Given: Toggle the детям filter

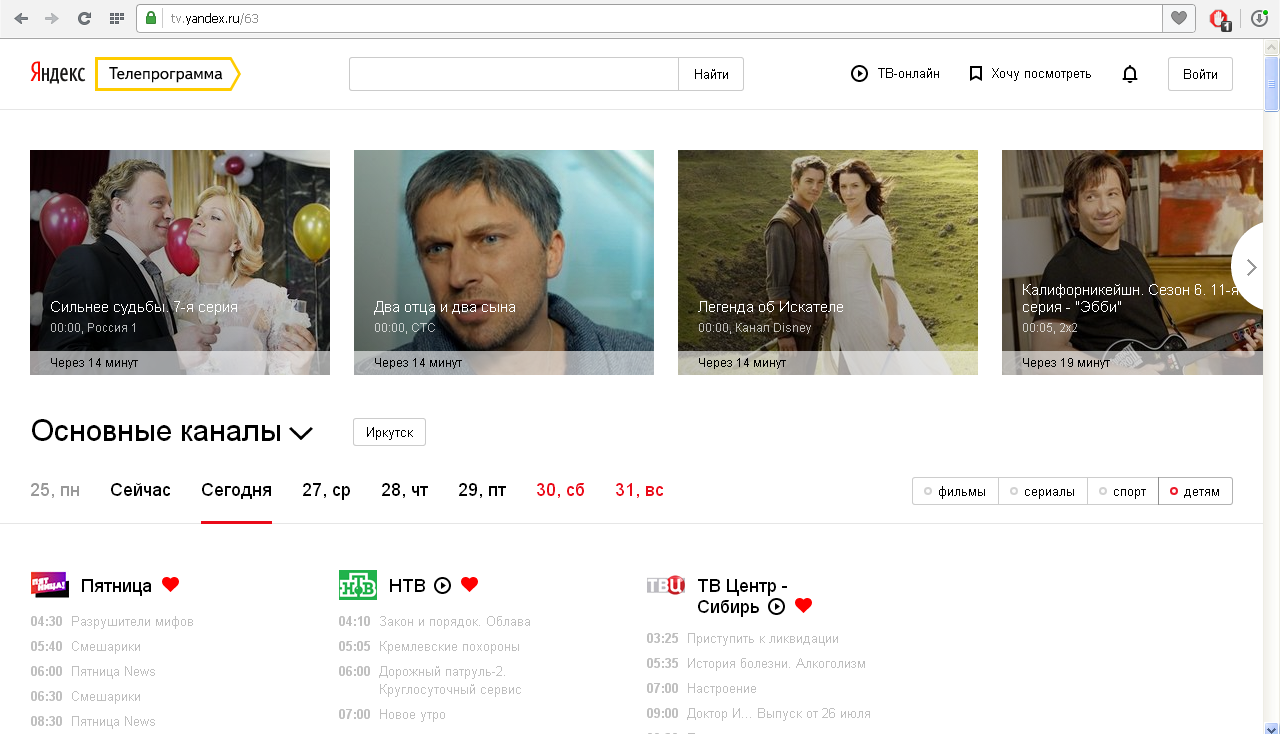Looking at the screenshot, I should (1195, 491).
